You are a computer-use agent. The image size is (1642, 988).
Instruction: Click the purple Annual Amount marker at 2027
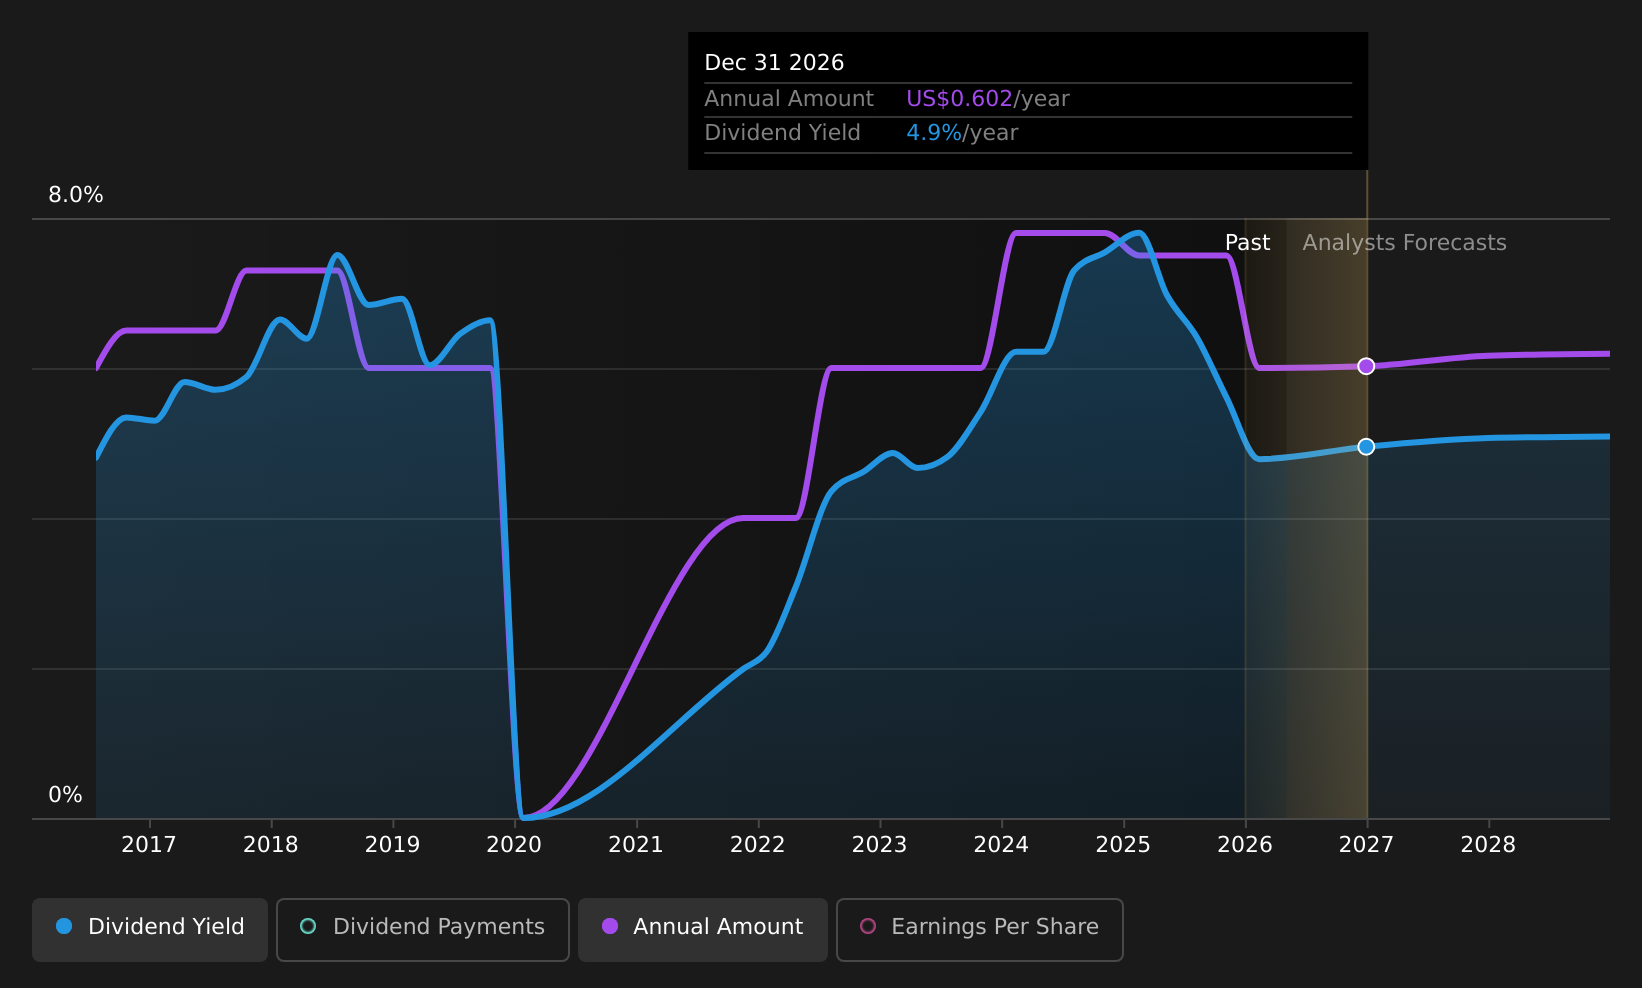(1366, 366)
